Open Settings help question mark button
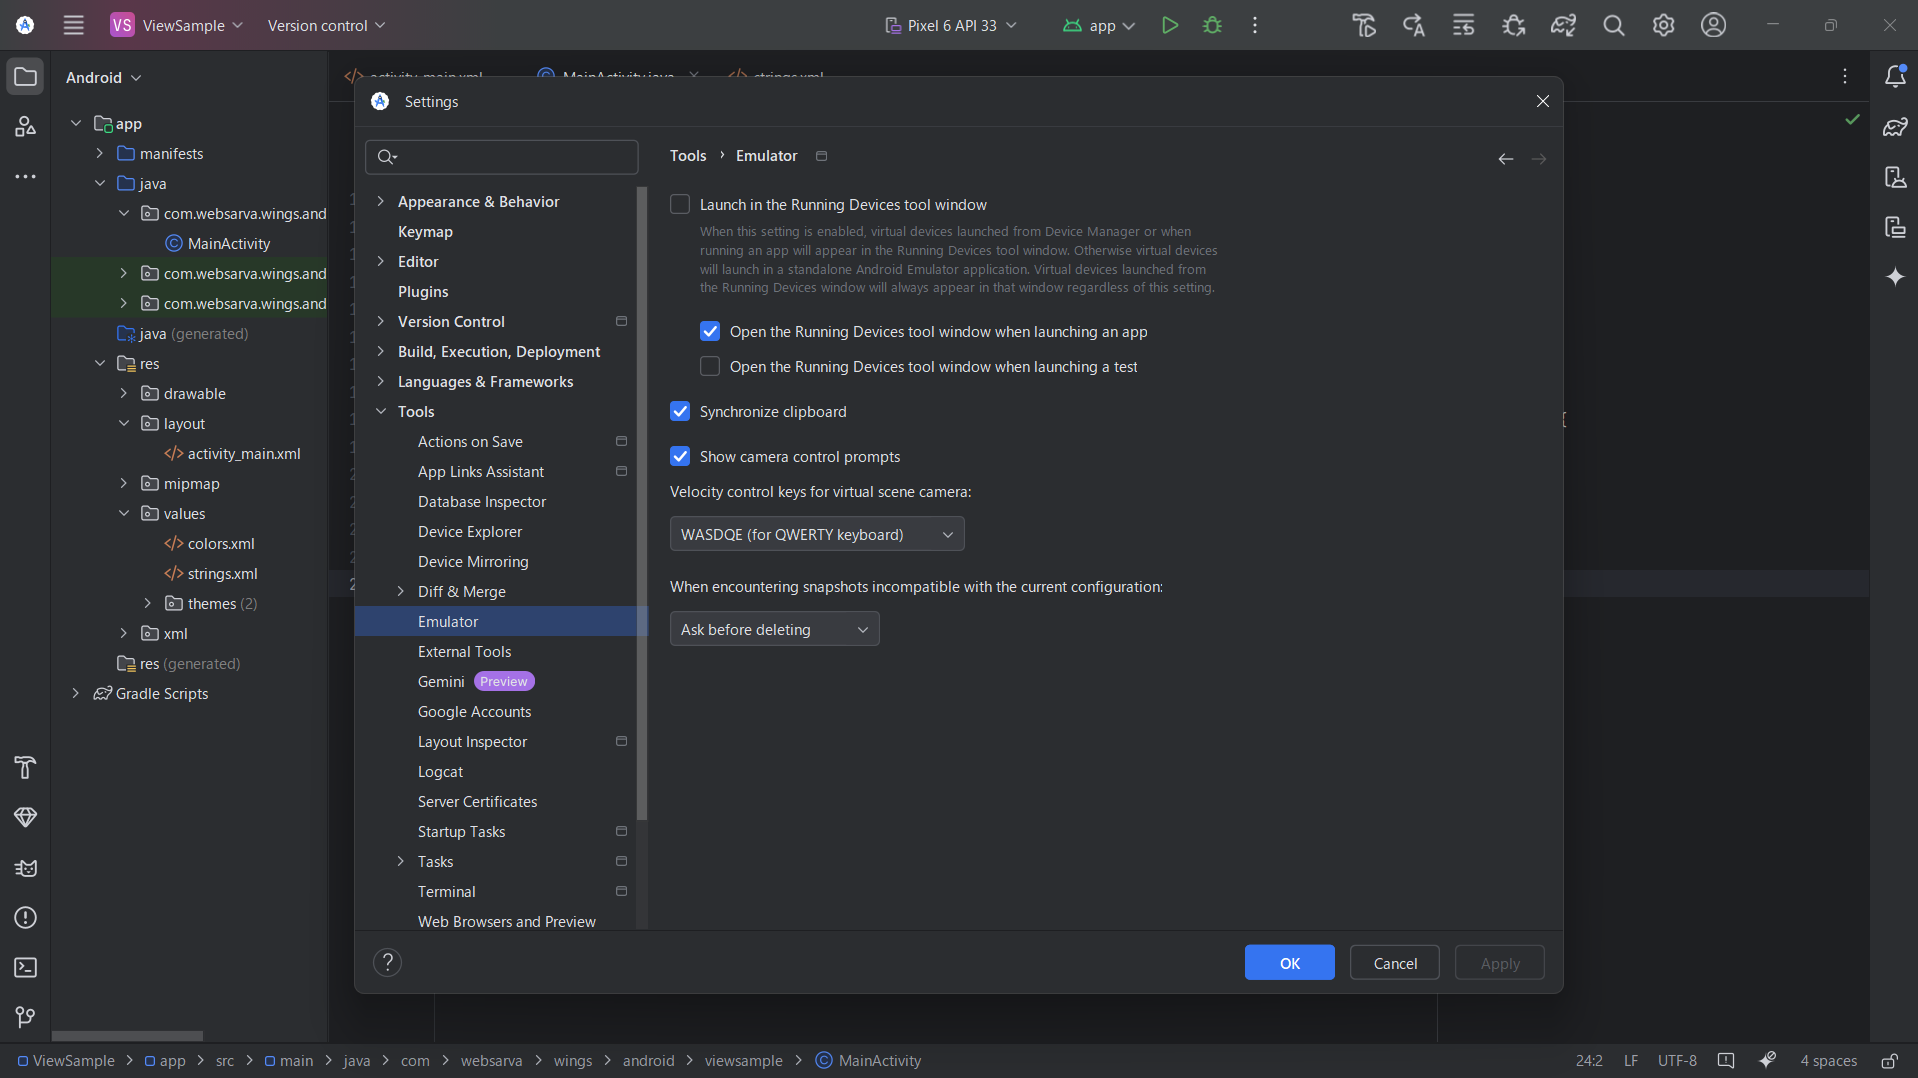Screen dimensions: 1918x1078 387,962
